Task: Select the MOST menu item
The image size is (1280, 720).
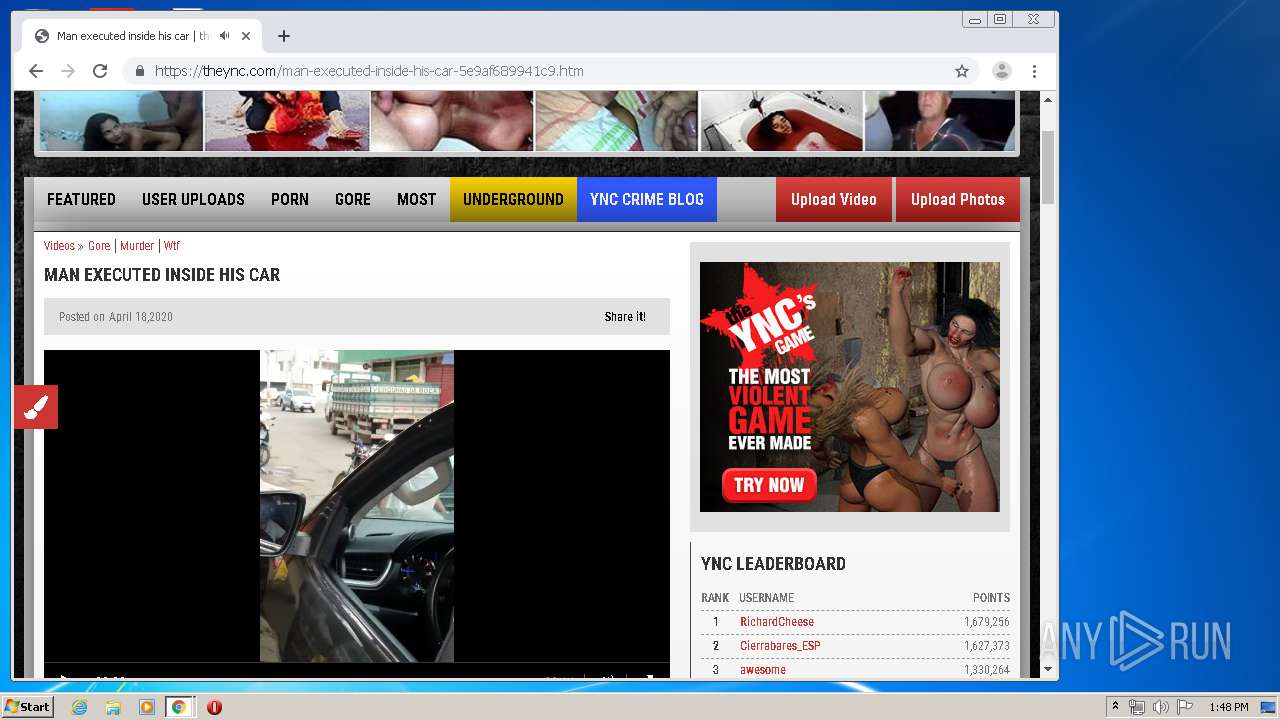Action: pyautogui.click(x=416, y=199)
